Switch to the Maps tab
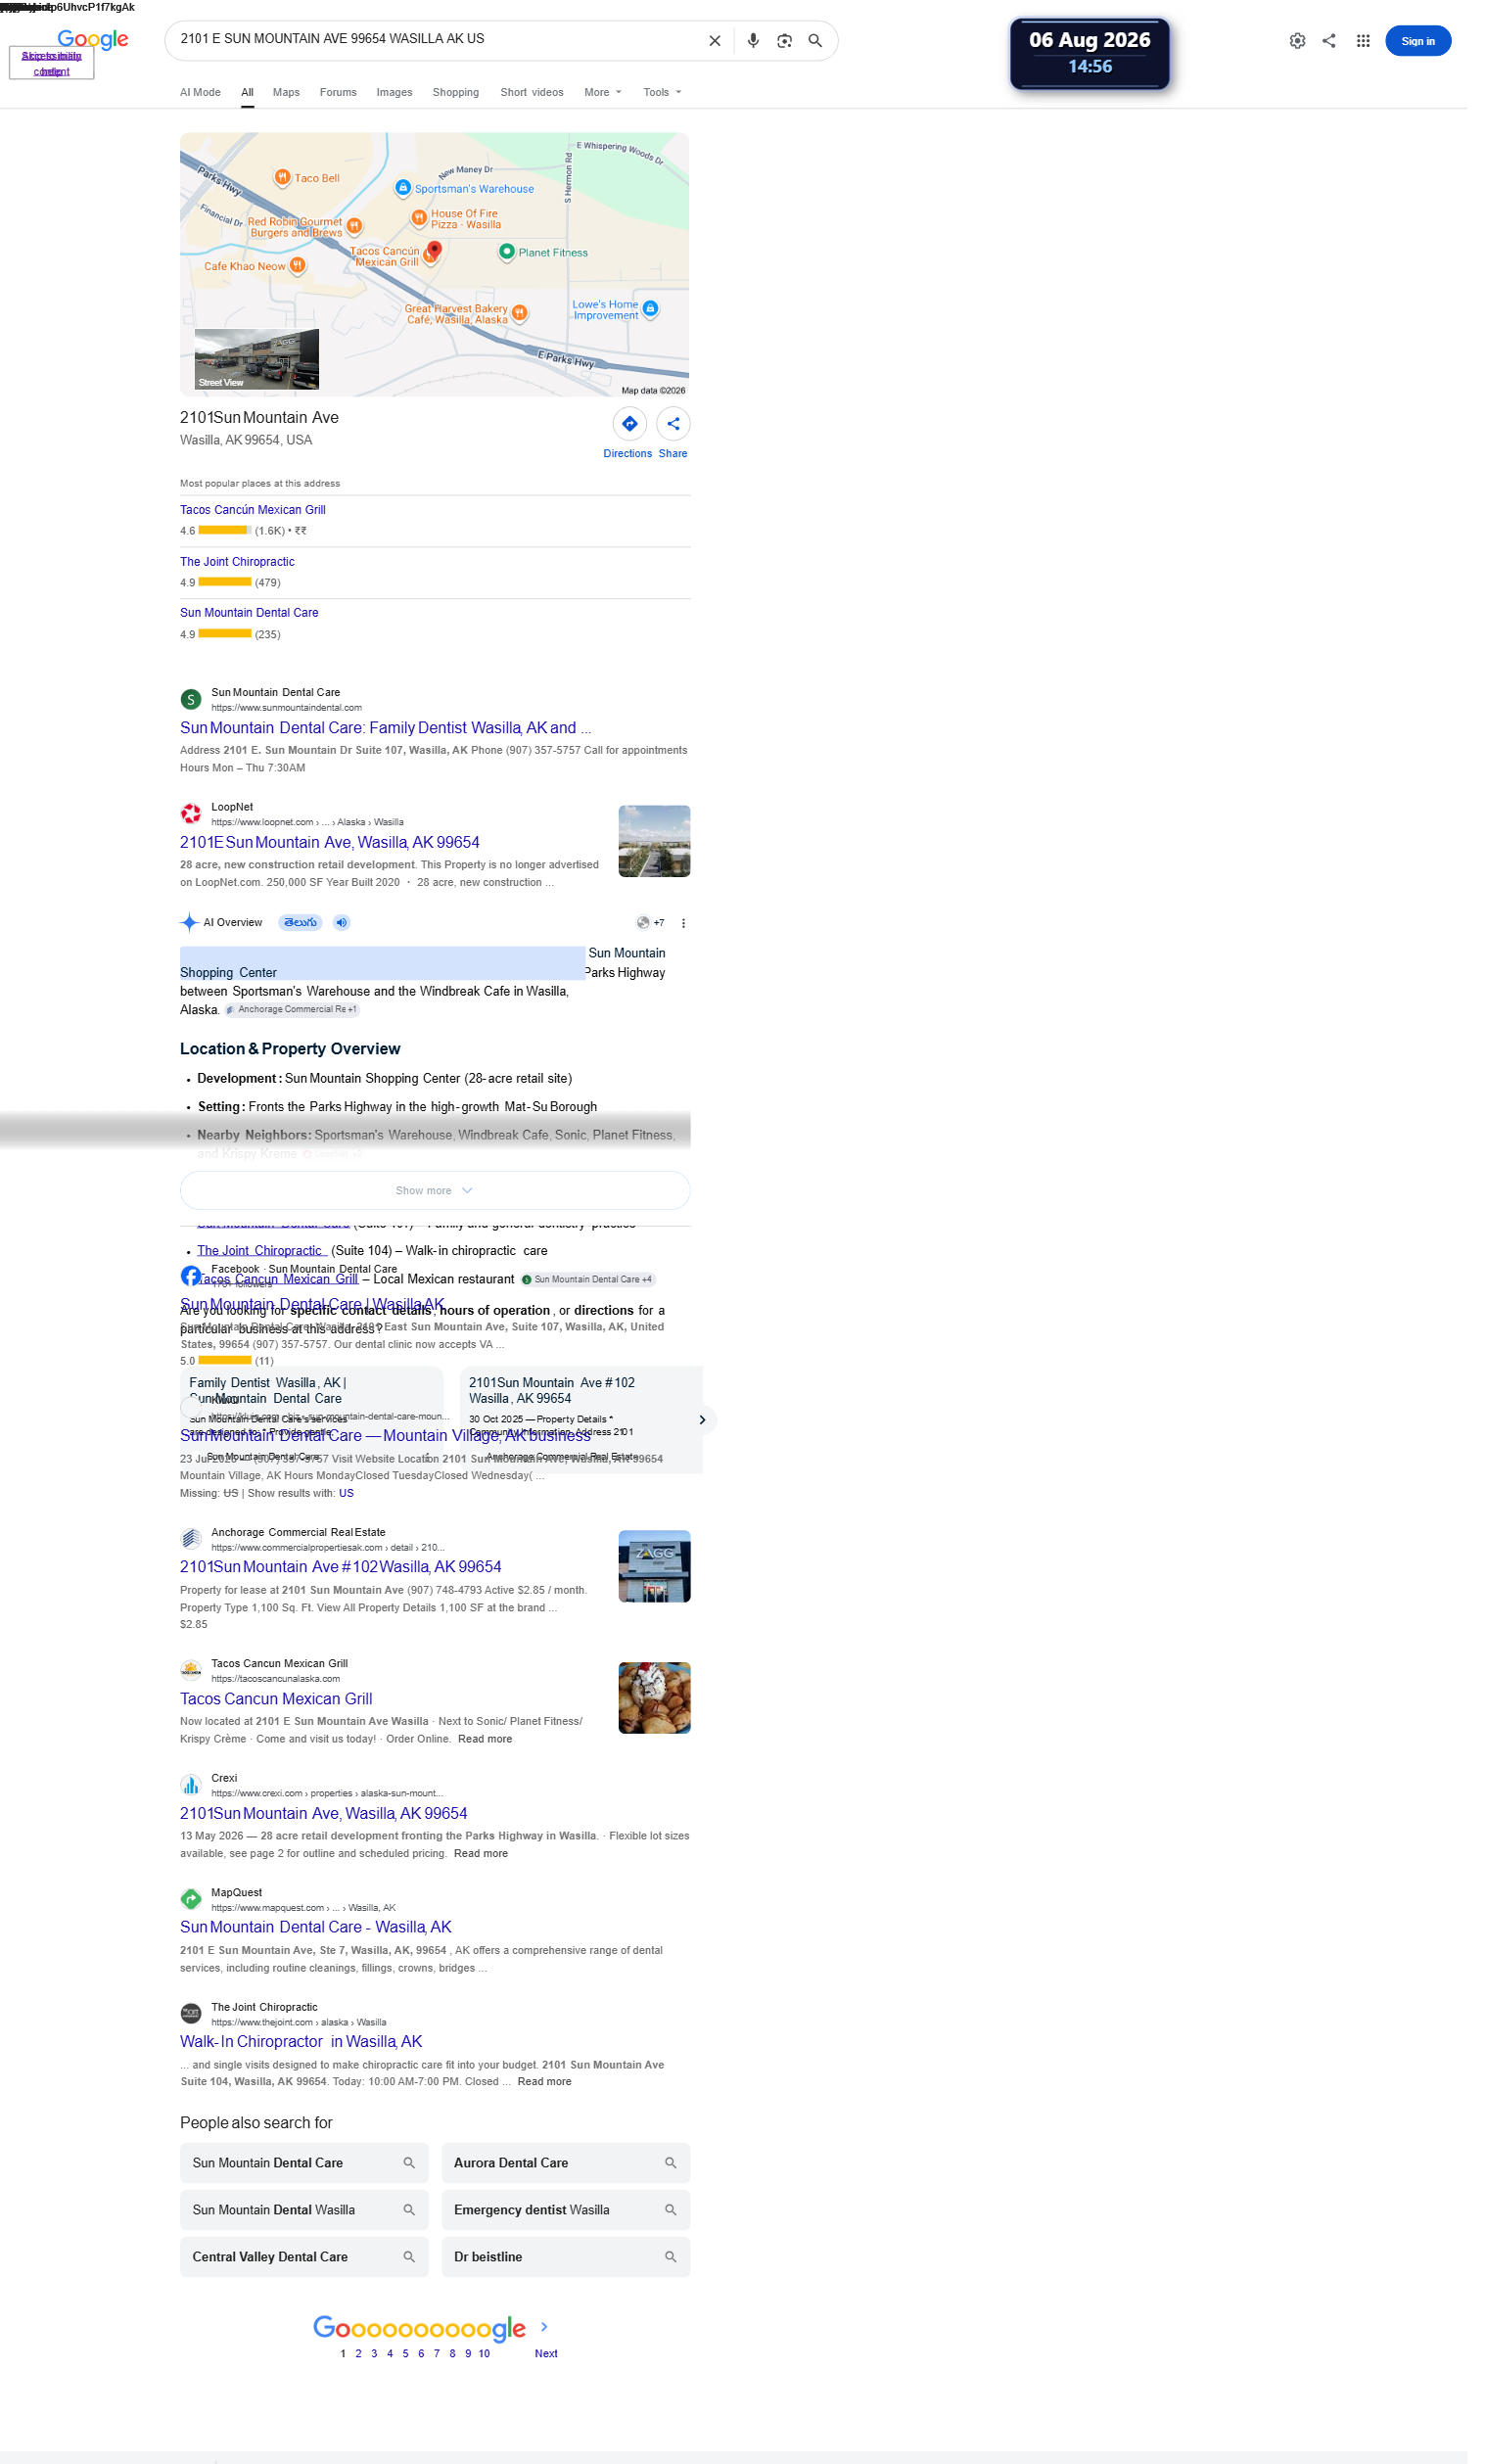 tap(286, 92)
